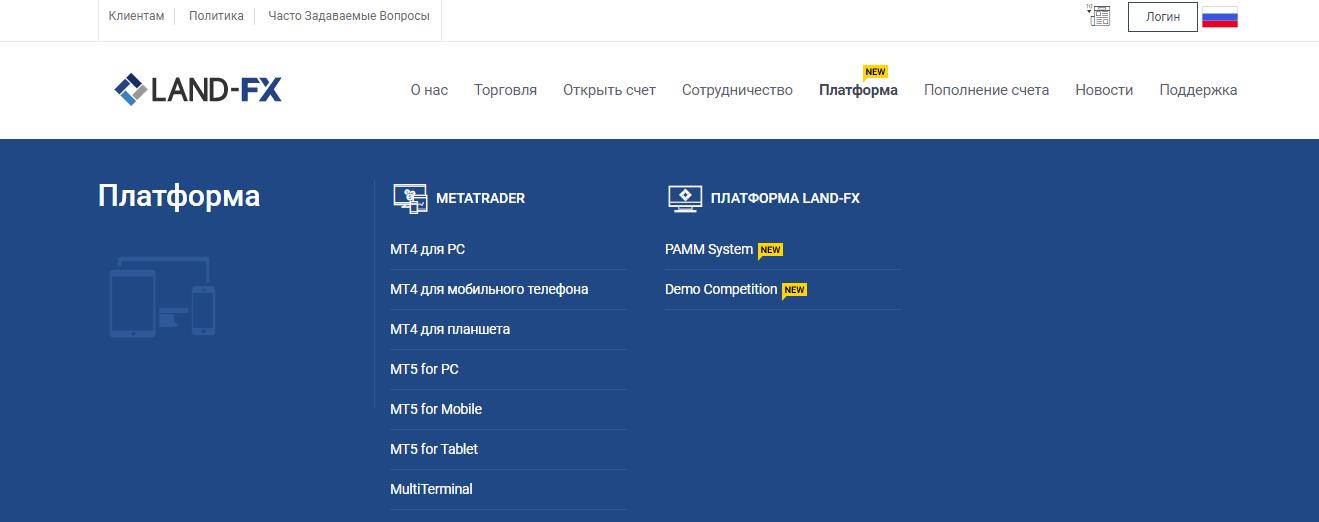Select the NEW badge above Платформа menu
The width and height of the screenshot is (1319, 522).
[x=876, y=72]
